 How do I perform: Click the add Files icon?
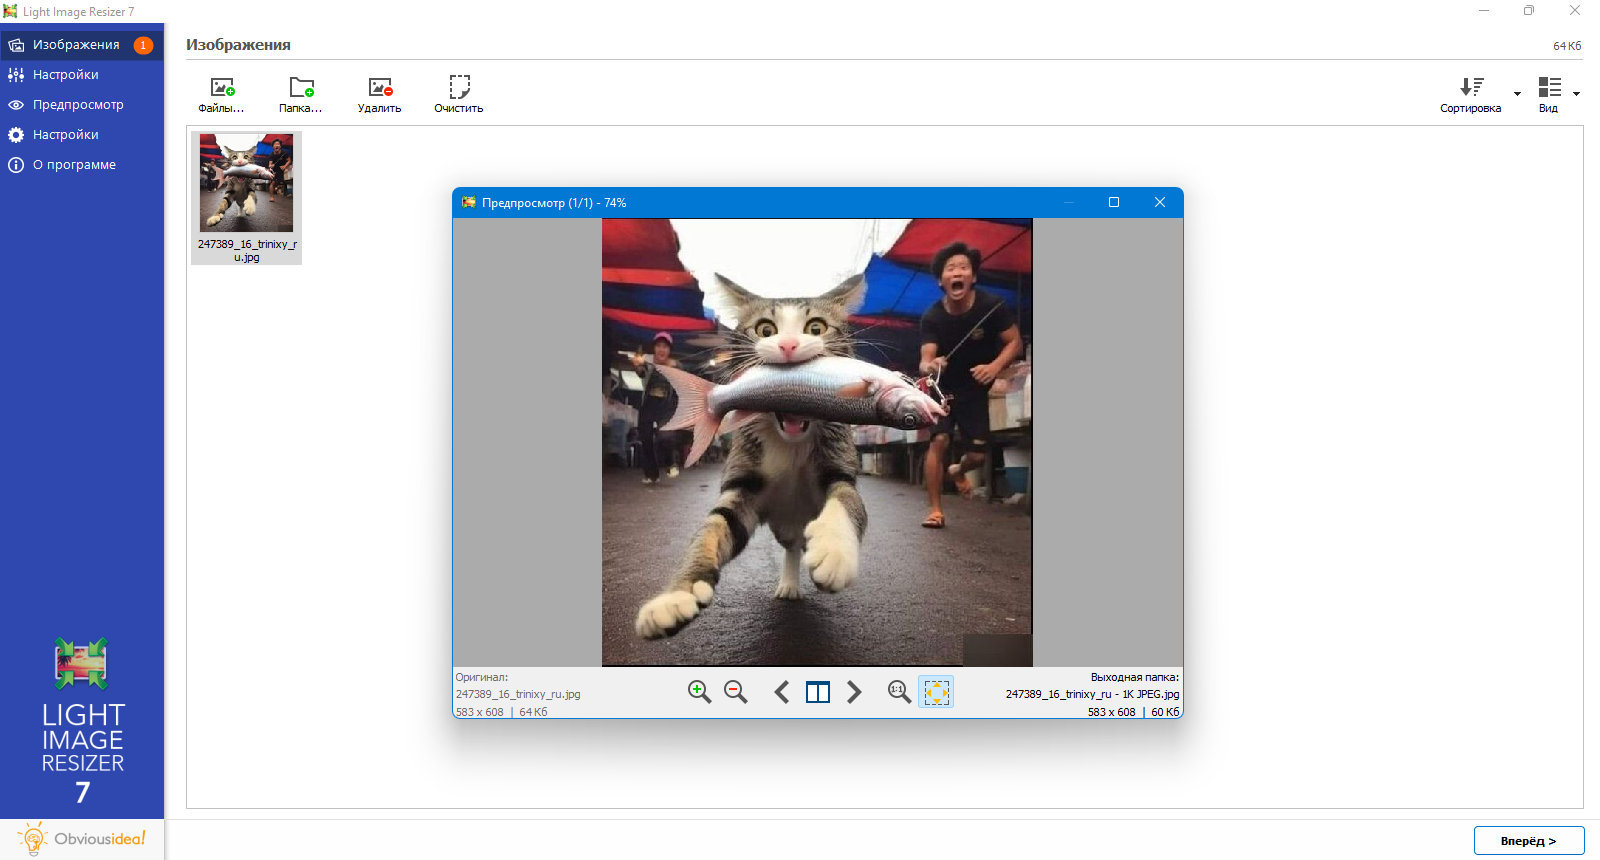(222, 88)
